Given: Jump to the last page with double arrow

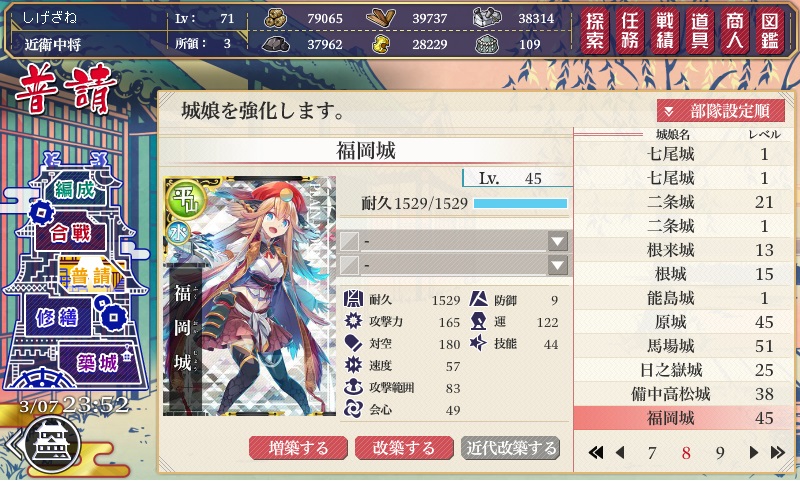Looking at the screenshot, I should [x=778, y=452].
